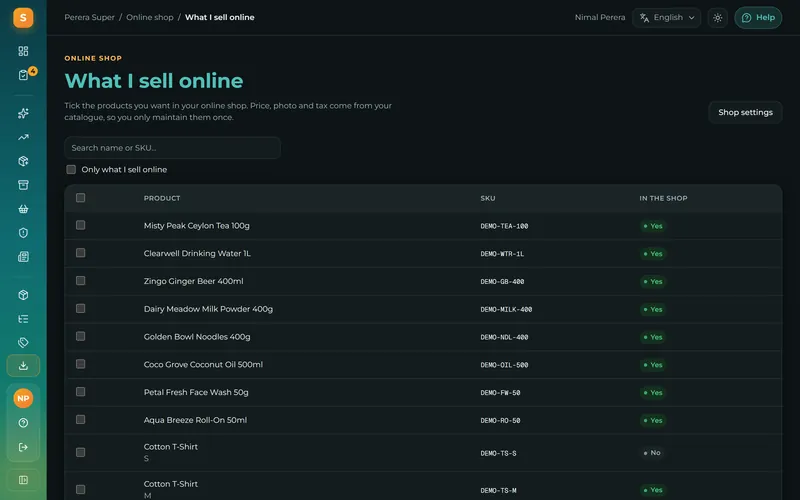Open the list tree icon in sidebar
The height and width of the screenshot is (500, 800).
(x=23, y=319)
